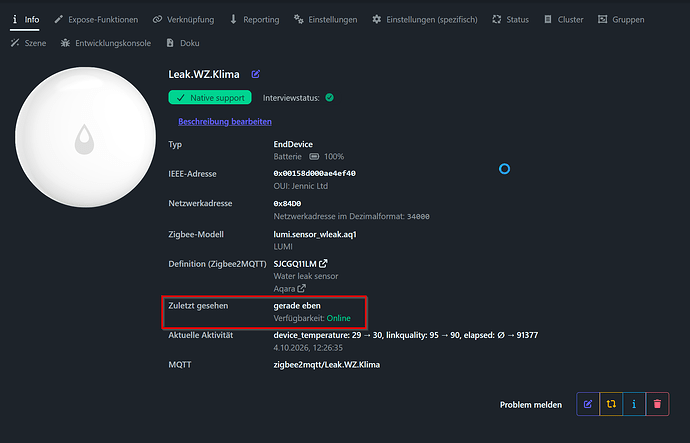Screen dimensions: 690x443
Task: Click Zigbee model lumi.sensor_wleak.aq1
Action: coord(315,234)
